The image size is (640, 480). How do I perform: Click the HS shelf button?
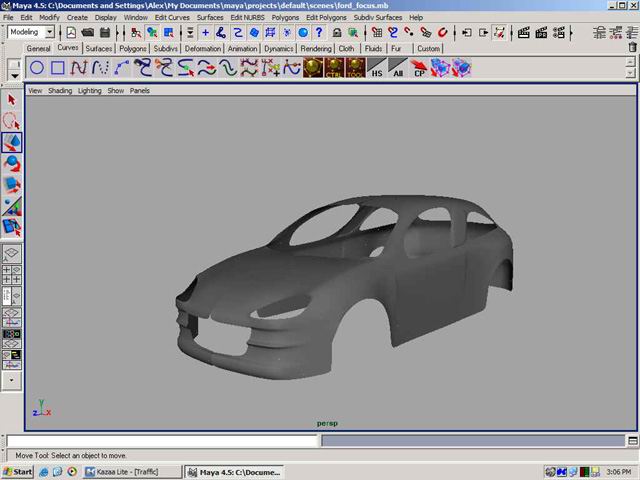(x=377, y=68)
